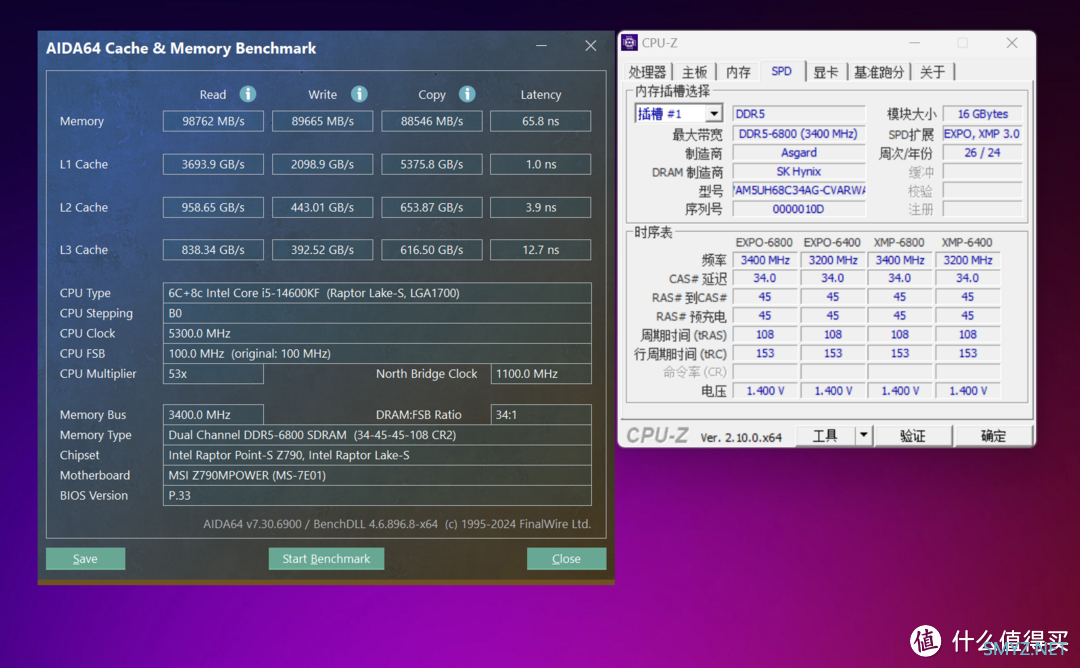Open the 显卡 tab in CPU-Z
Image resolution: width=1080 pixels, height=668 pixels.
tap(825, 72)
